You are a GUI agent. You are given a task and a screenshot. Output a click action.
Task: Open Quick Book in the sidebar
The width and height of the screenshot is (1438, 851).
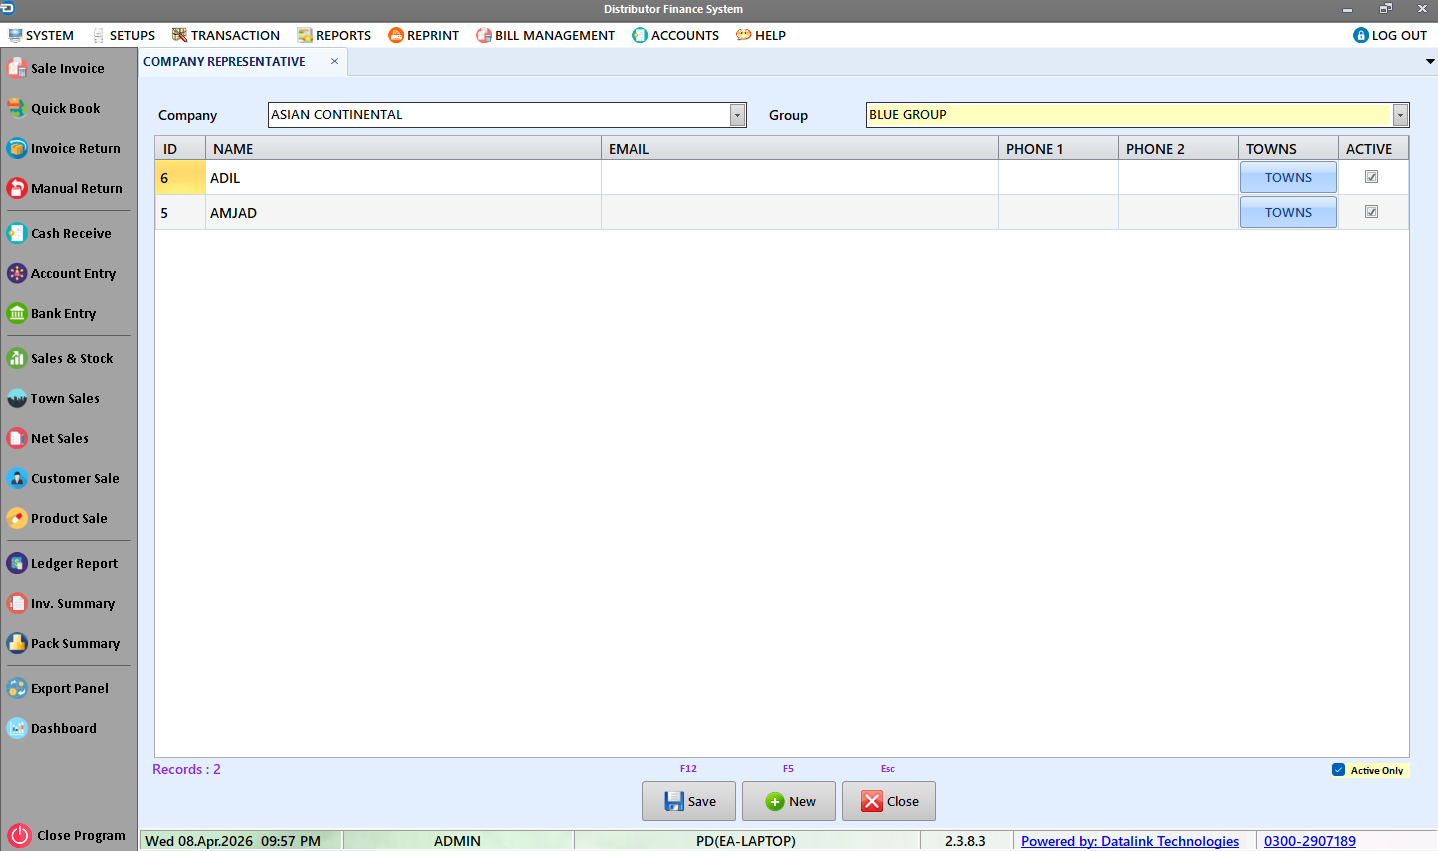[x=54, y=108]
